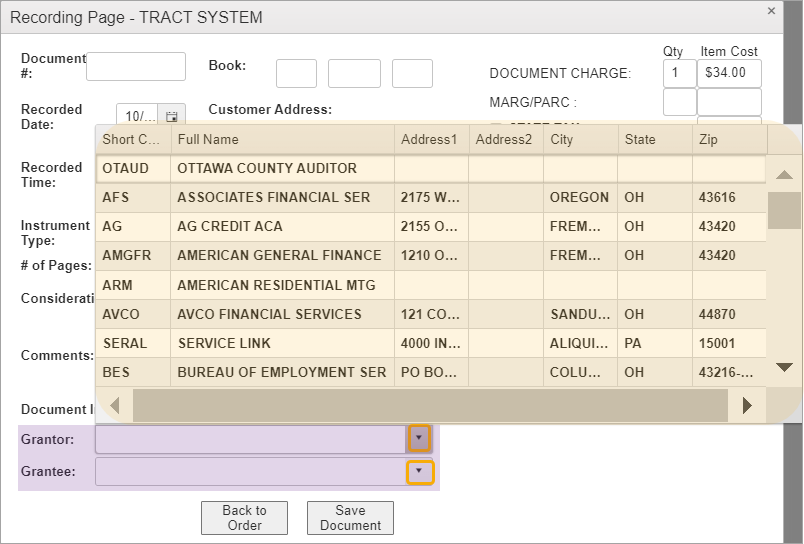804x544 pixels.
Task: Click the horizontal scrollbar track
Action: (x=430, y=405)
